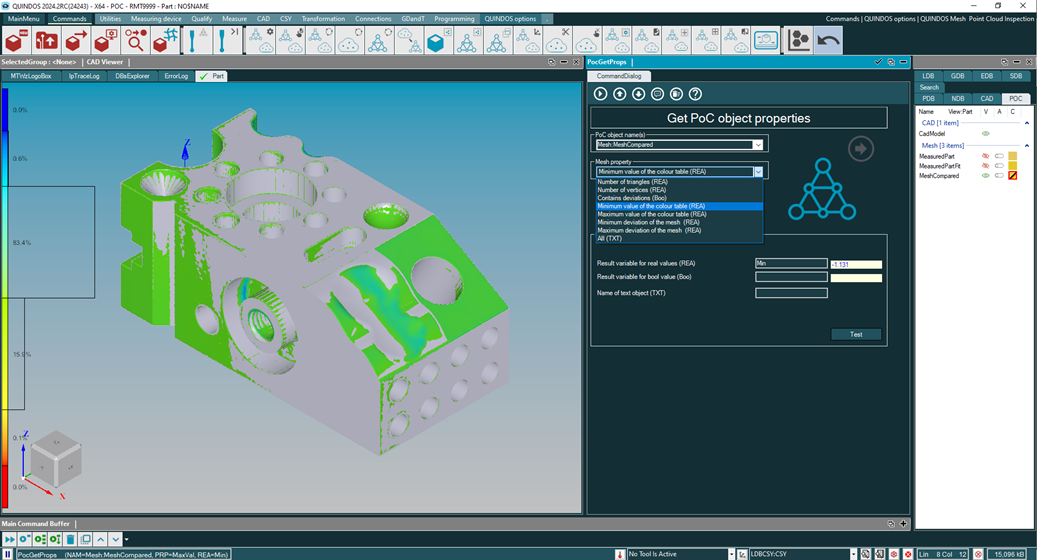Click the blue monitor screen toolbar icon
The image size is (1037, 560).
coord(766,40)
